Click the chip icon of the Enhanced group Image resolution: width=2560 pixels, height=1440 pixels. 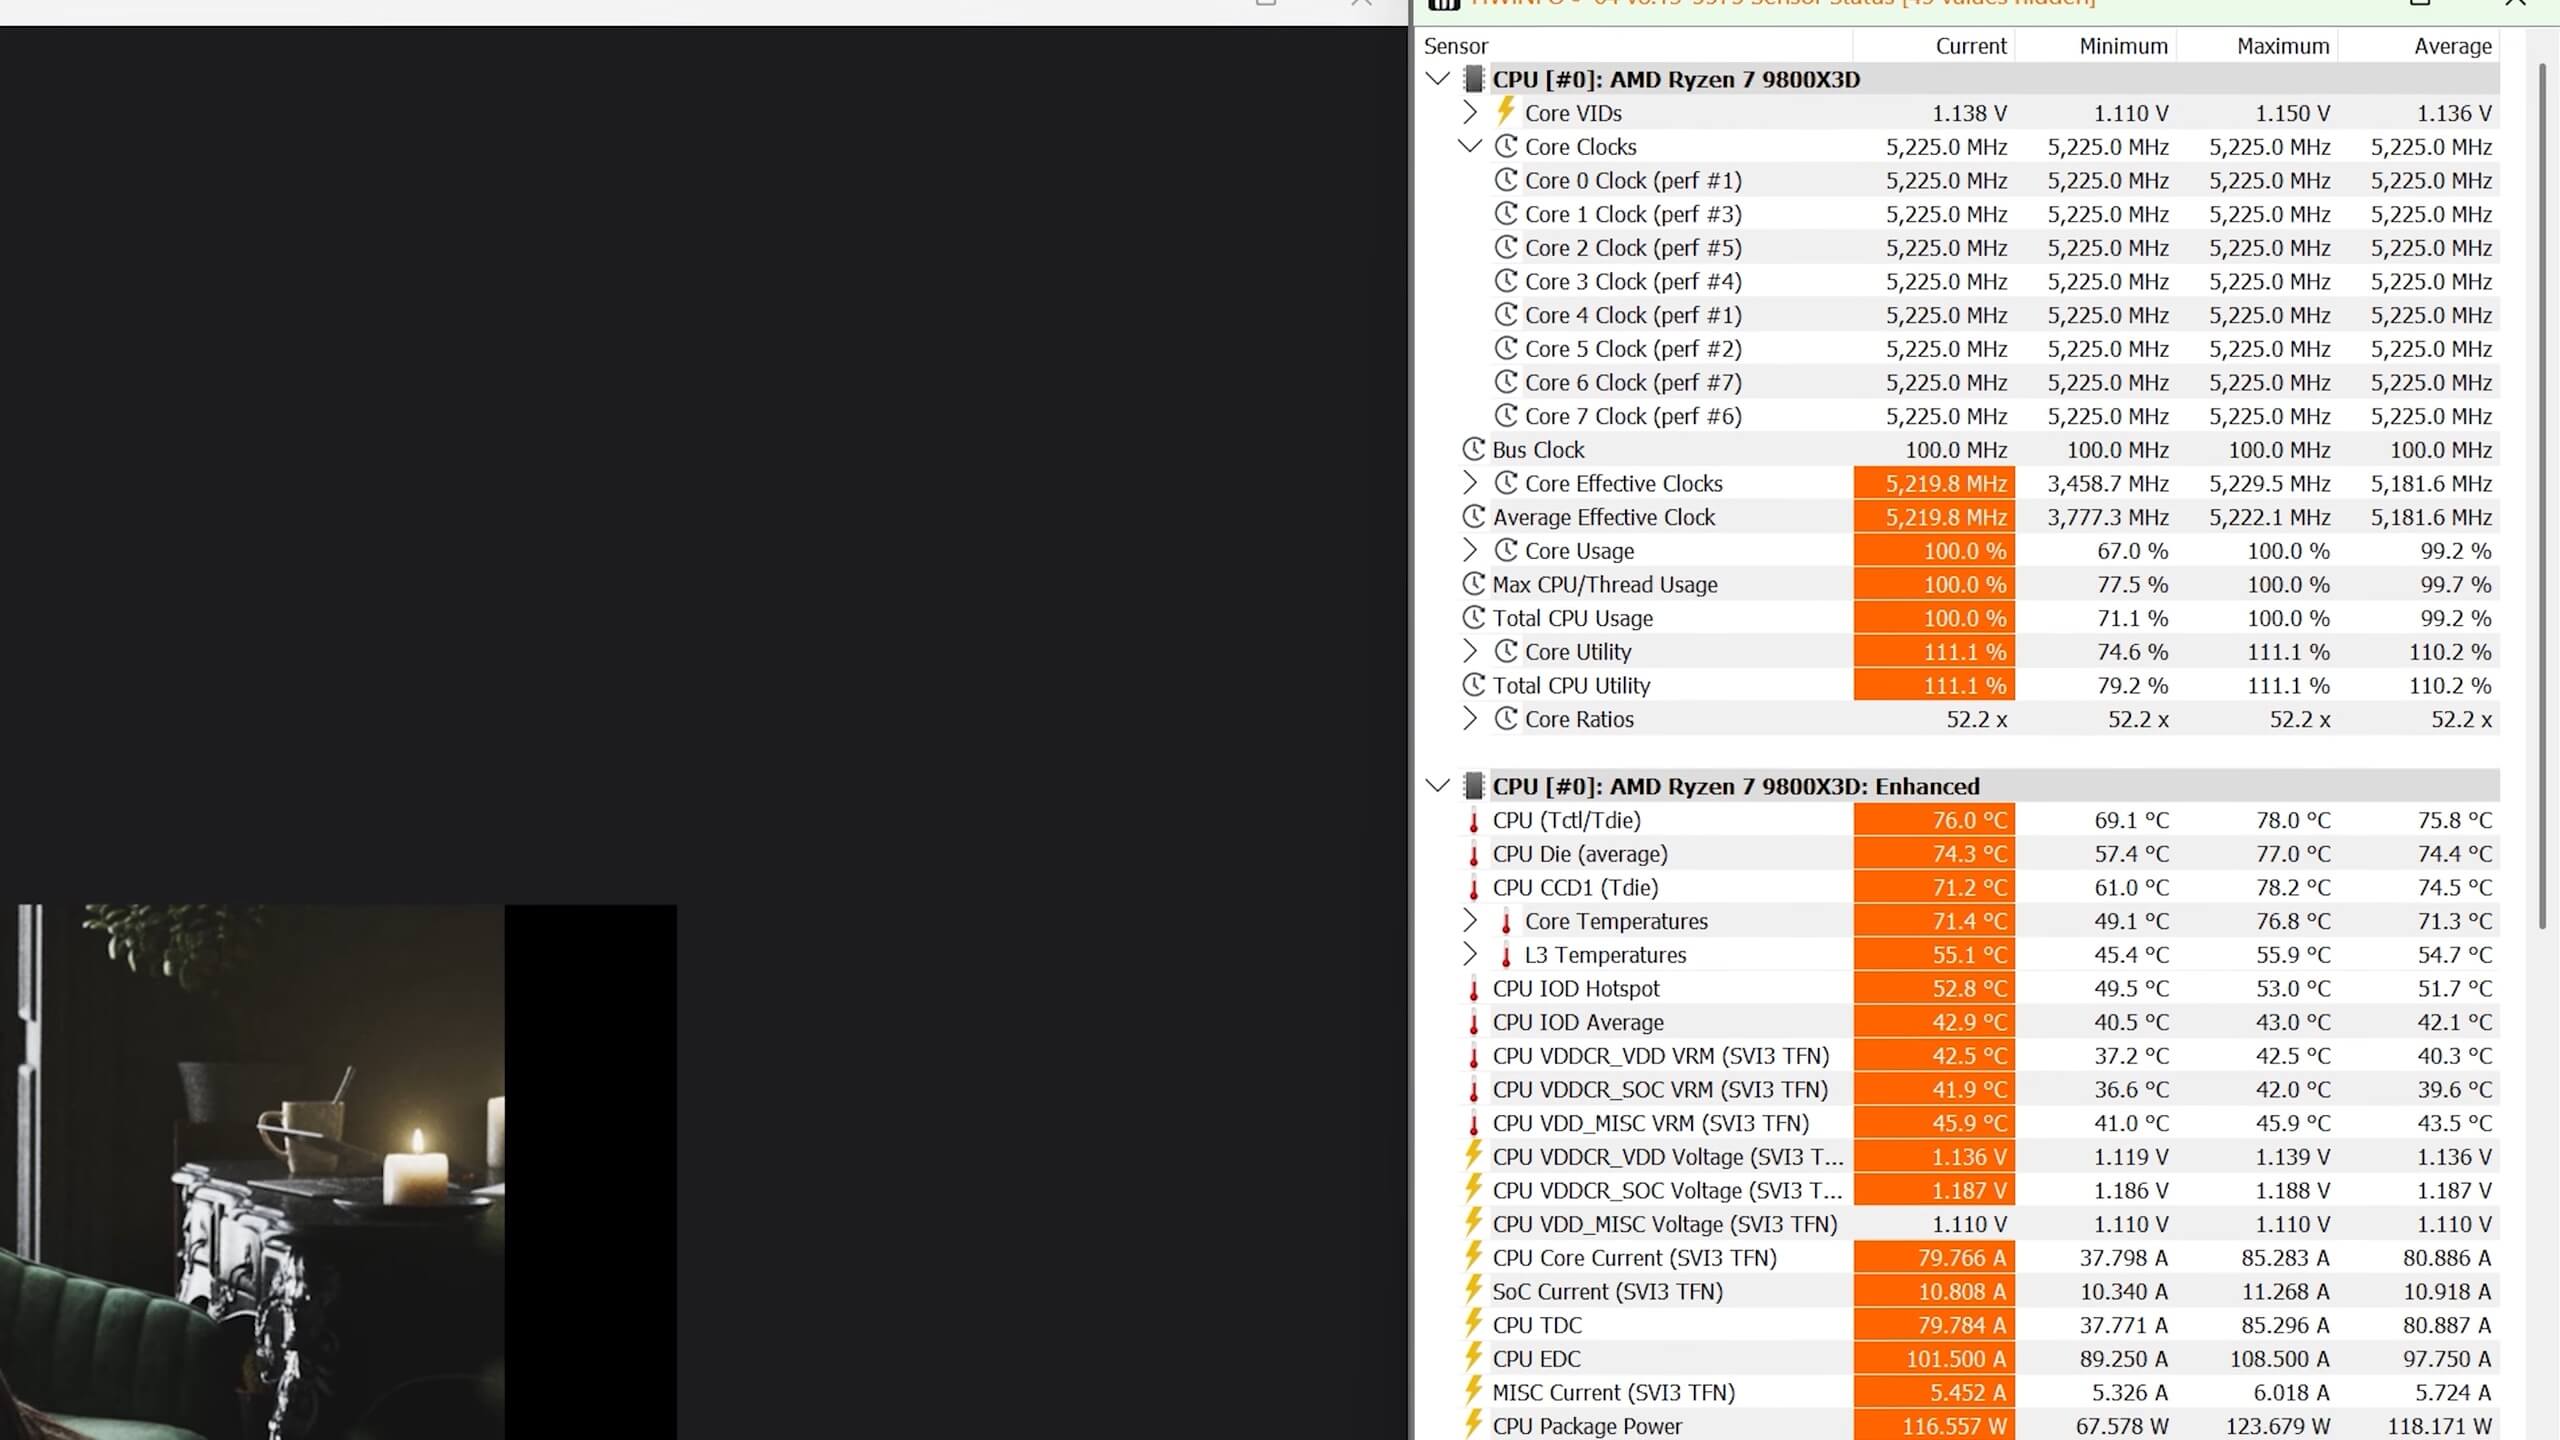coord(1473,786)
